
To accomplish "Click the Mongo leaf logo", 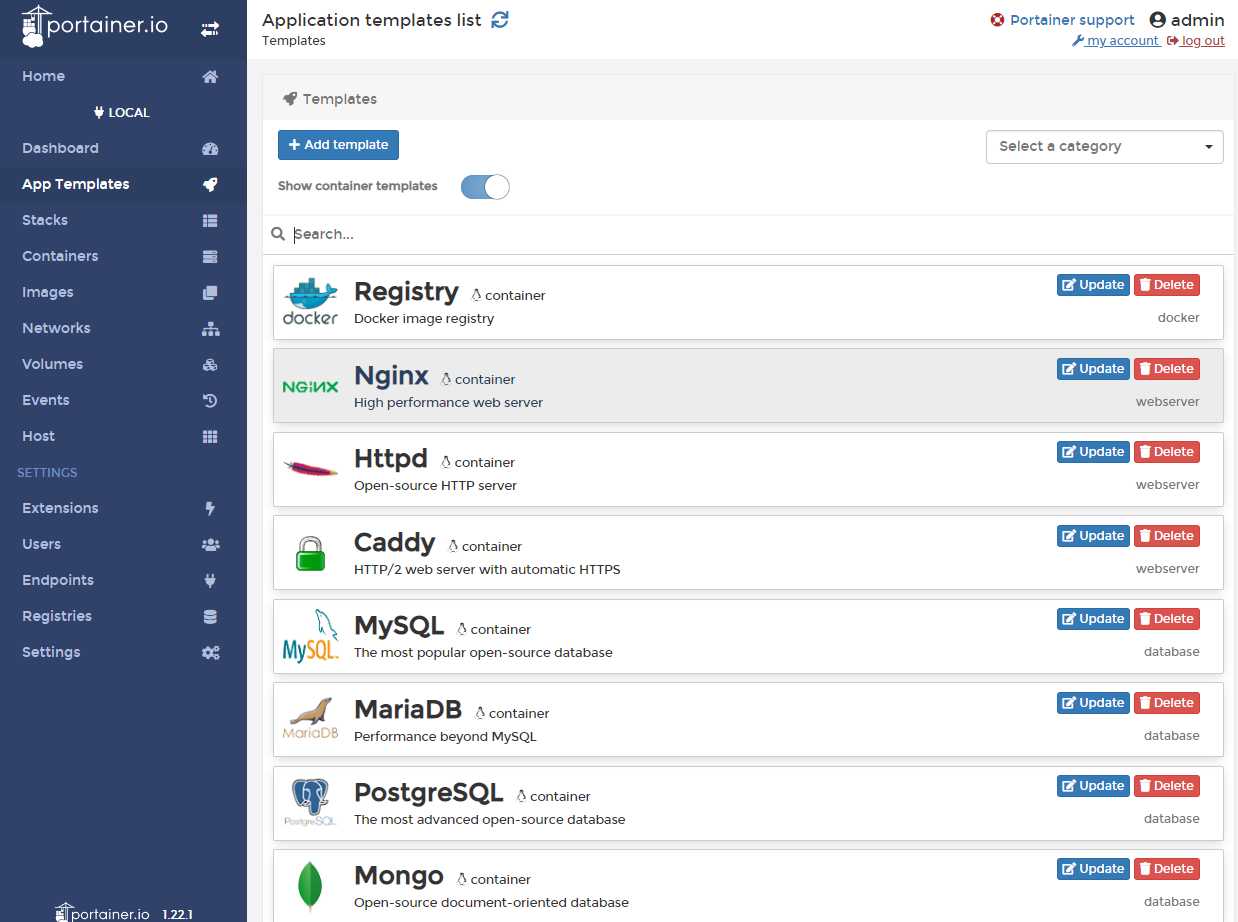I will pyautogui.click(x=310, y=885).
